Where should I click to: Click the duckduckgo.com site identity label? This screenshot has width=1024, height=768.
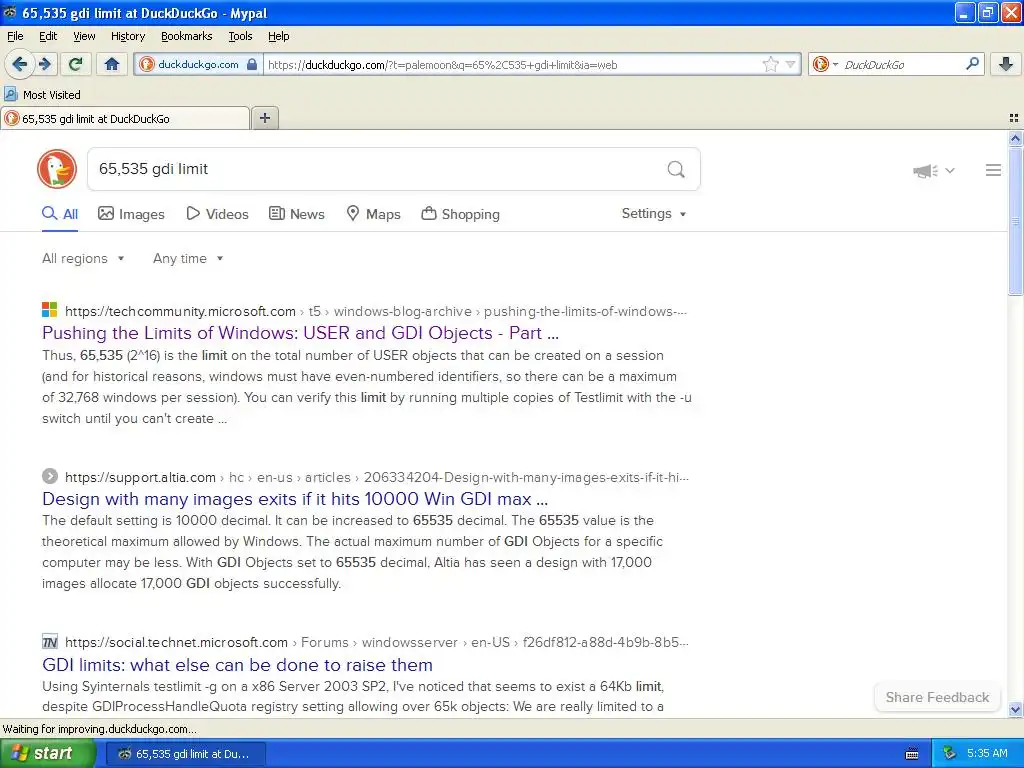pos(198,65)
